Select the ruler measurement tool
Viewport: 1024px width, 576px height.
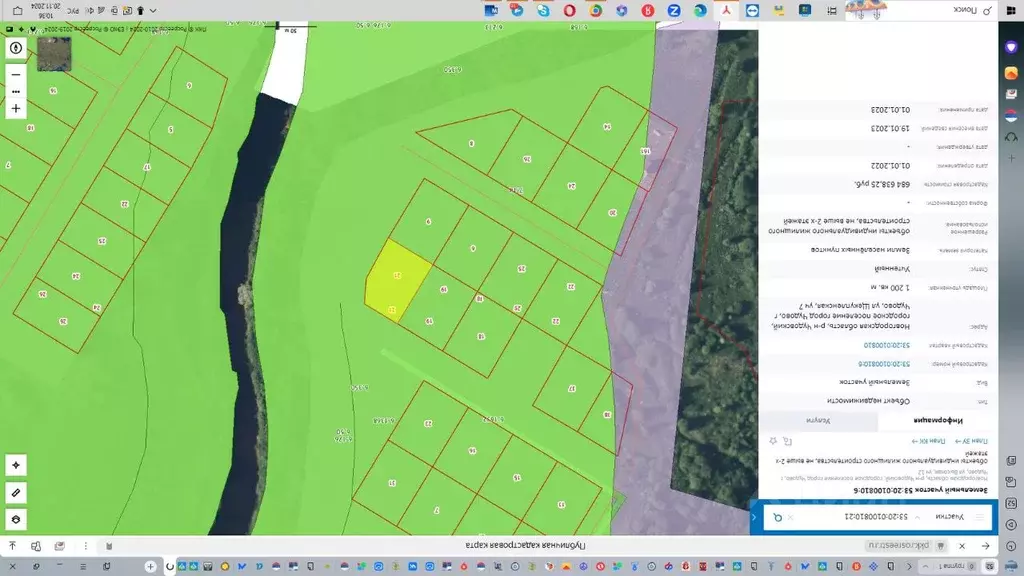tap(16, 492)
